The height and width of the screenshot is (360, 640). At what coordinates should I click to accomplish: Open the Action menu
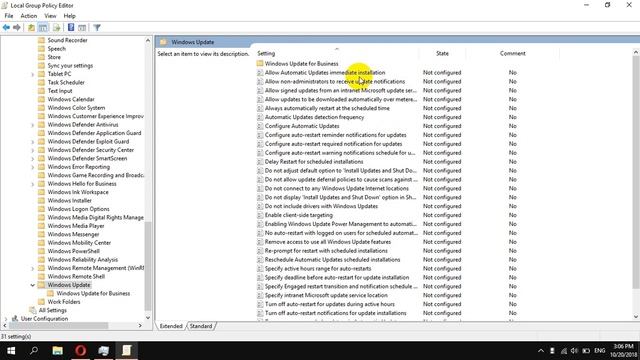(x=29, y=16)
